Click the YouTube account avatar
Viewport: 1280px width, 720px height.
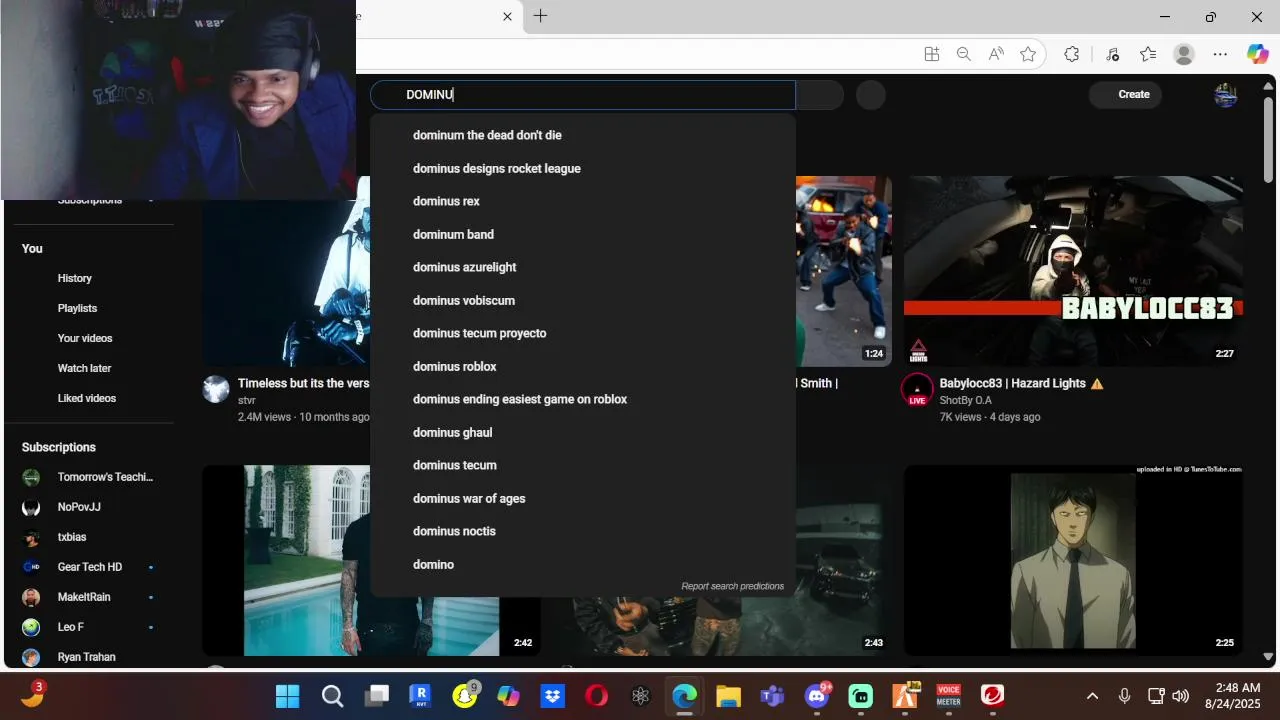click(x=1226, y=95)
